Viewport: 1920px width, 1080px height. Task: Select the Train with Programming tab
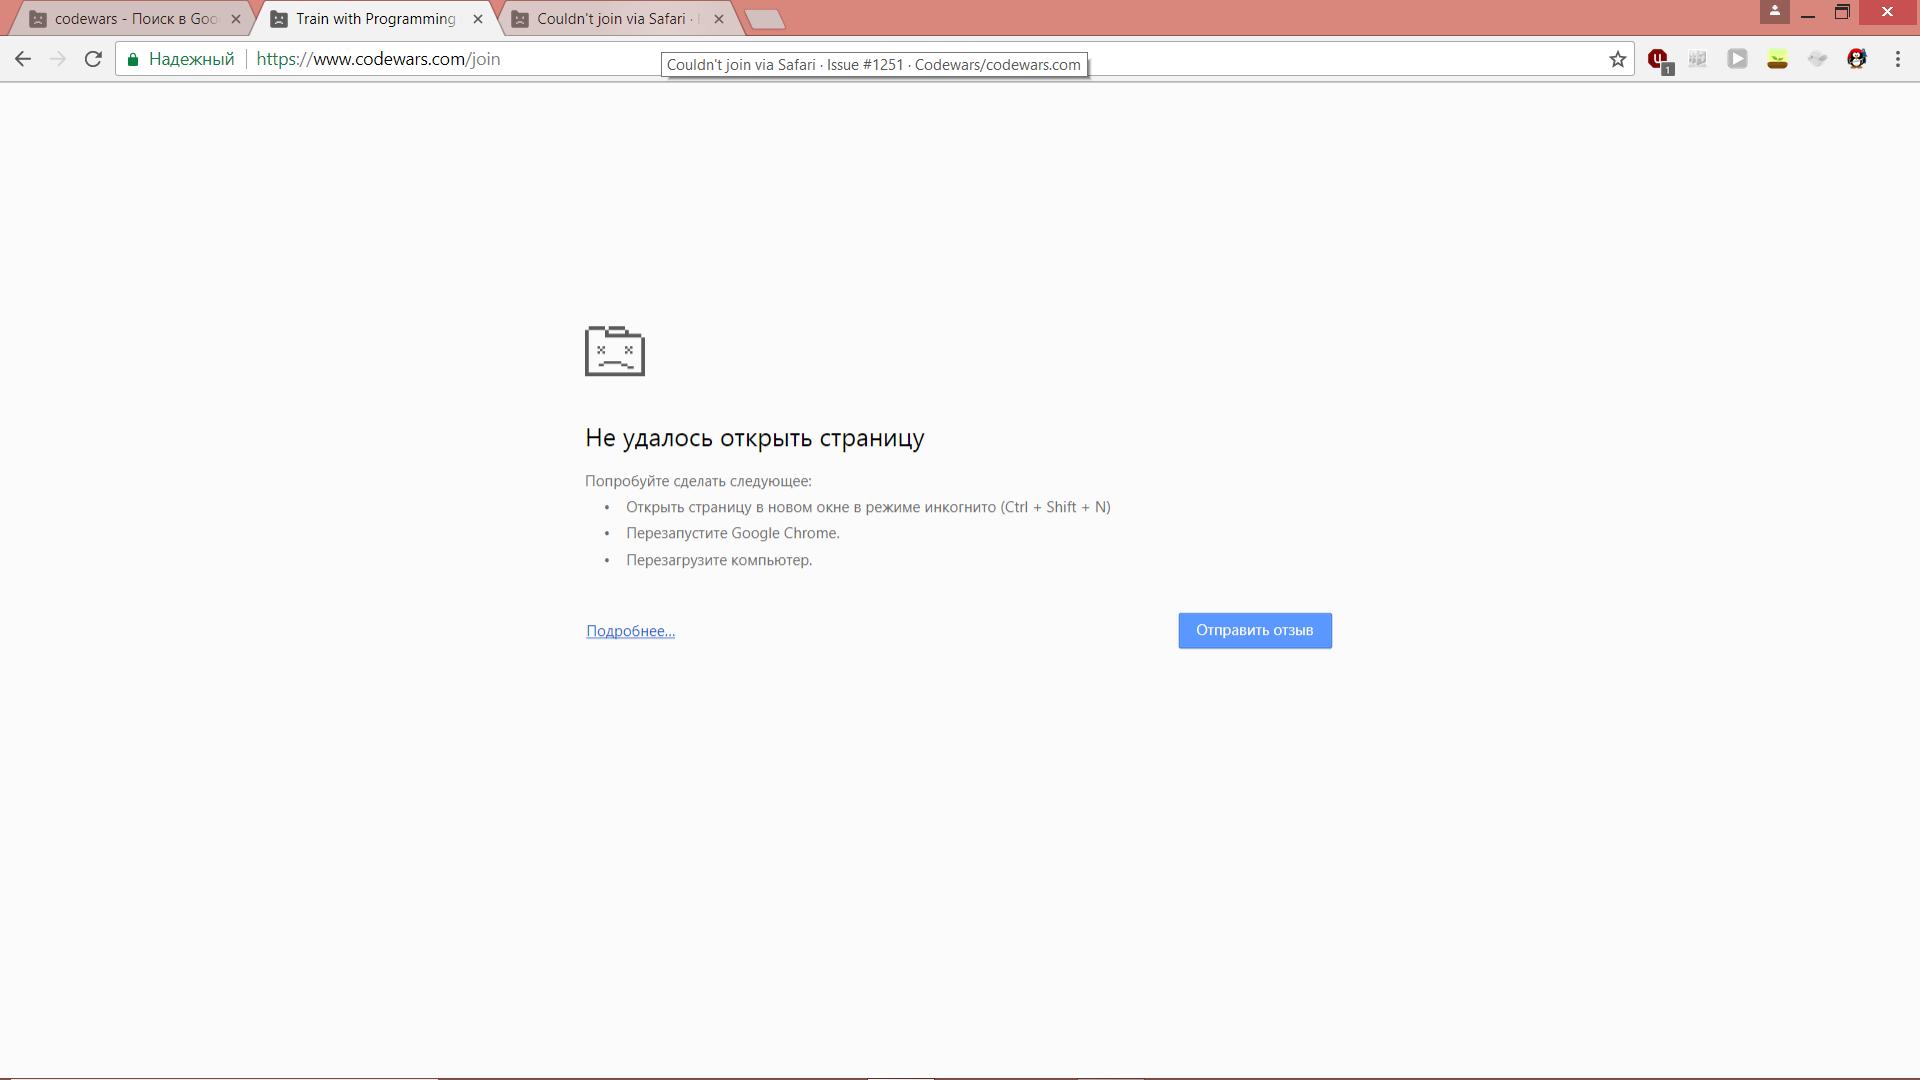368,18
